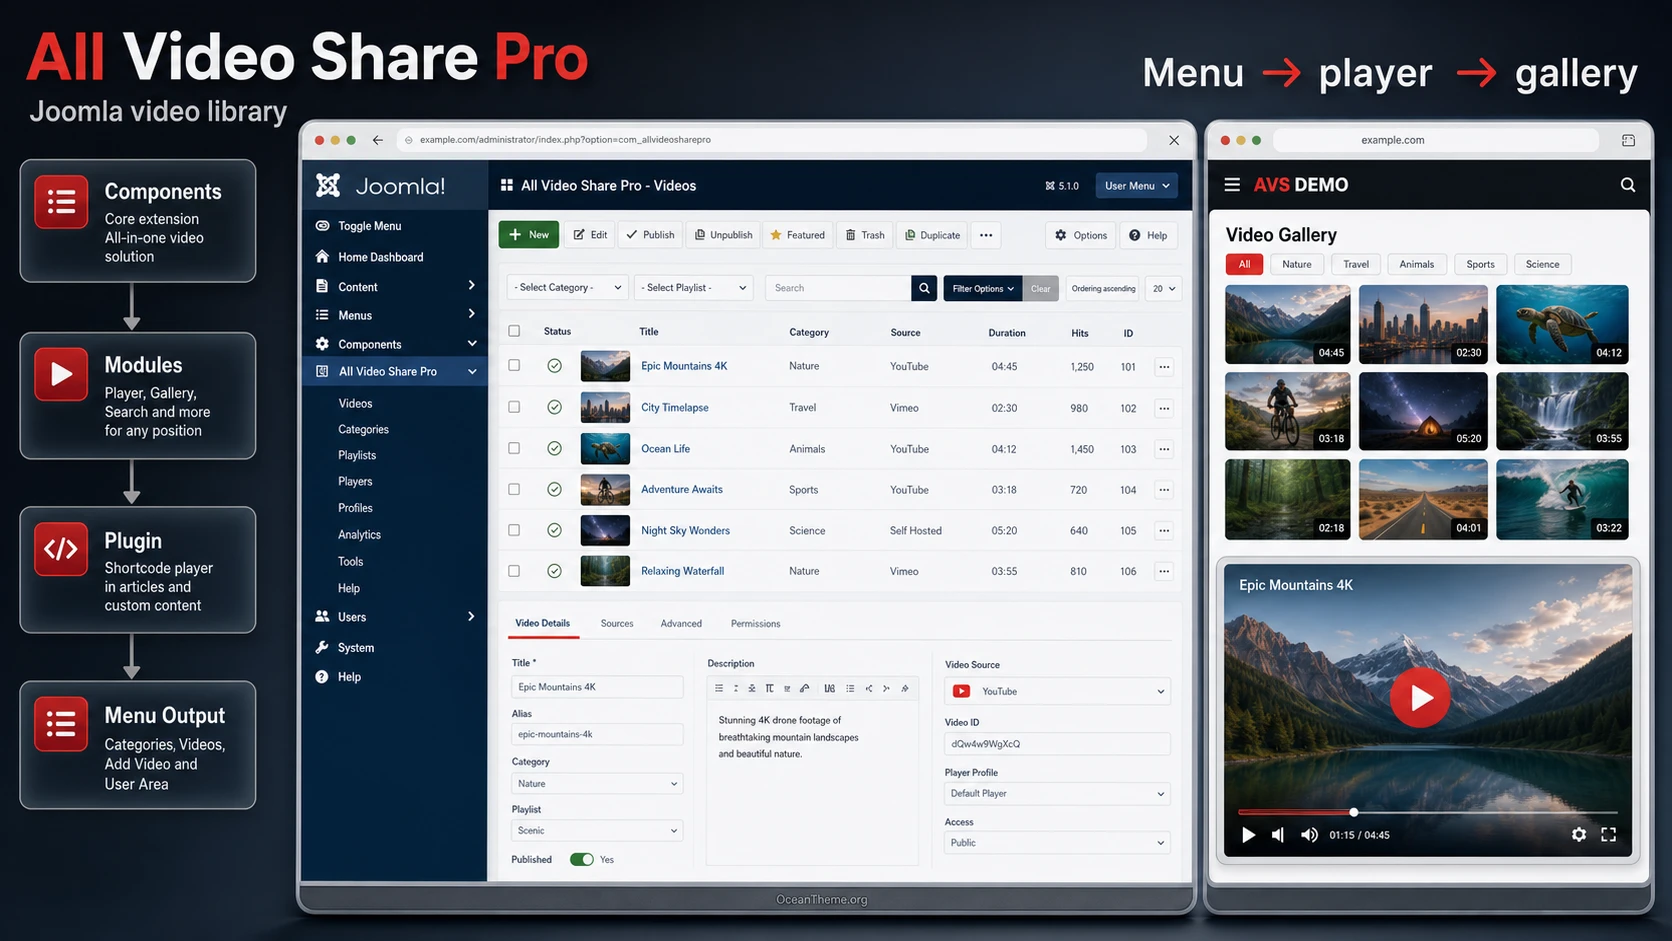Image resolution: width=1672 pixels, height=941 pixels.
Task: Check the Adventure Awaits row checkbox
Action: click(514, 489)
